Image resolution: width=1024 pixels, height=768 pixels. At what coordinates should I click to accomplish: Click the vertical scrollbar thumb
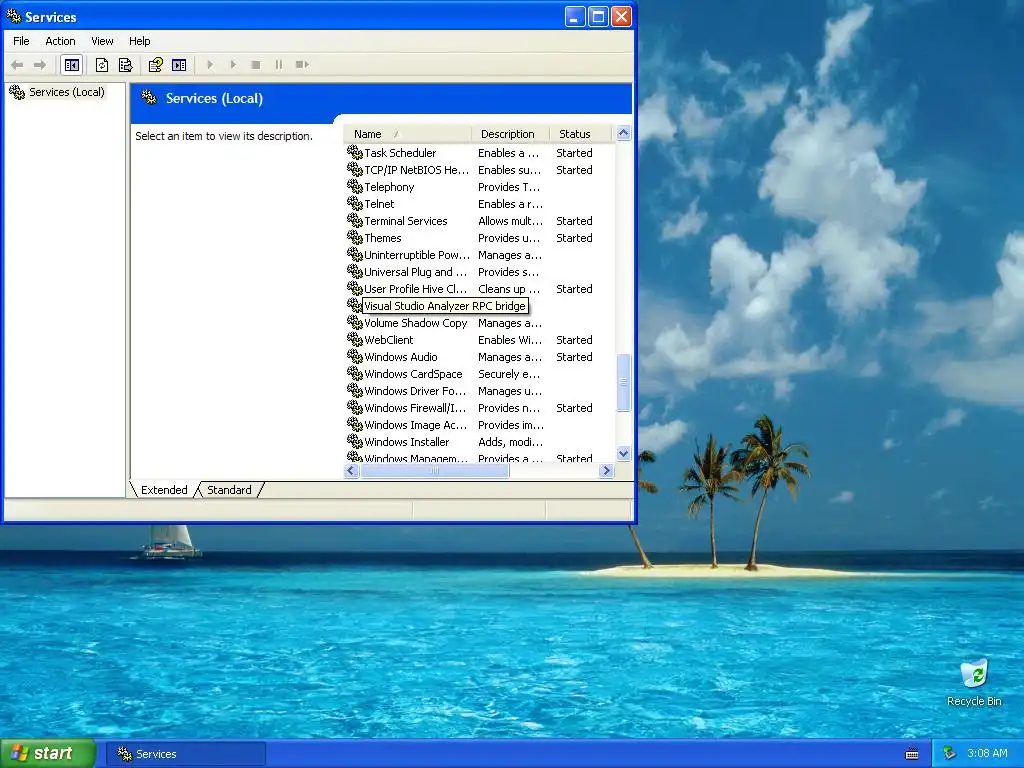click(623, 383)
